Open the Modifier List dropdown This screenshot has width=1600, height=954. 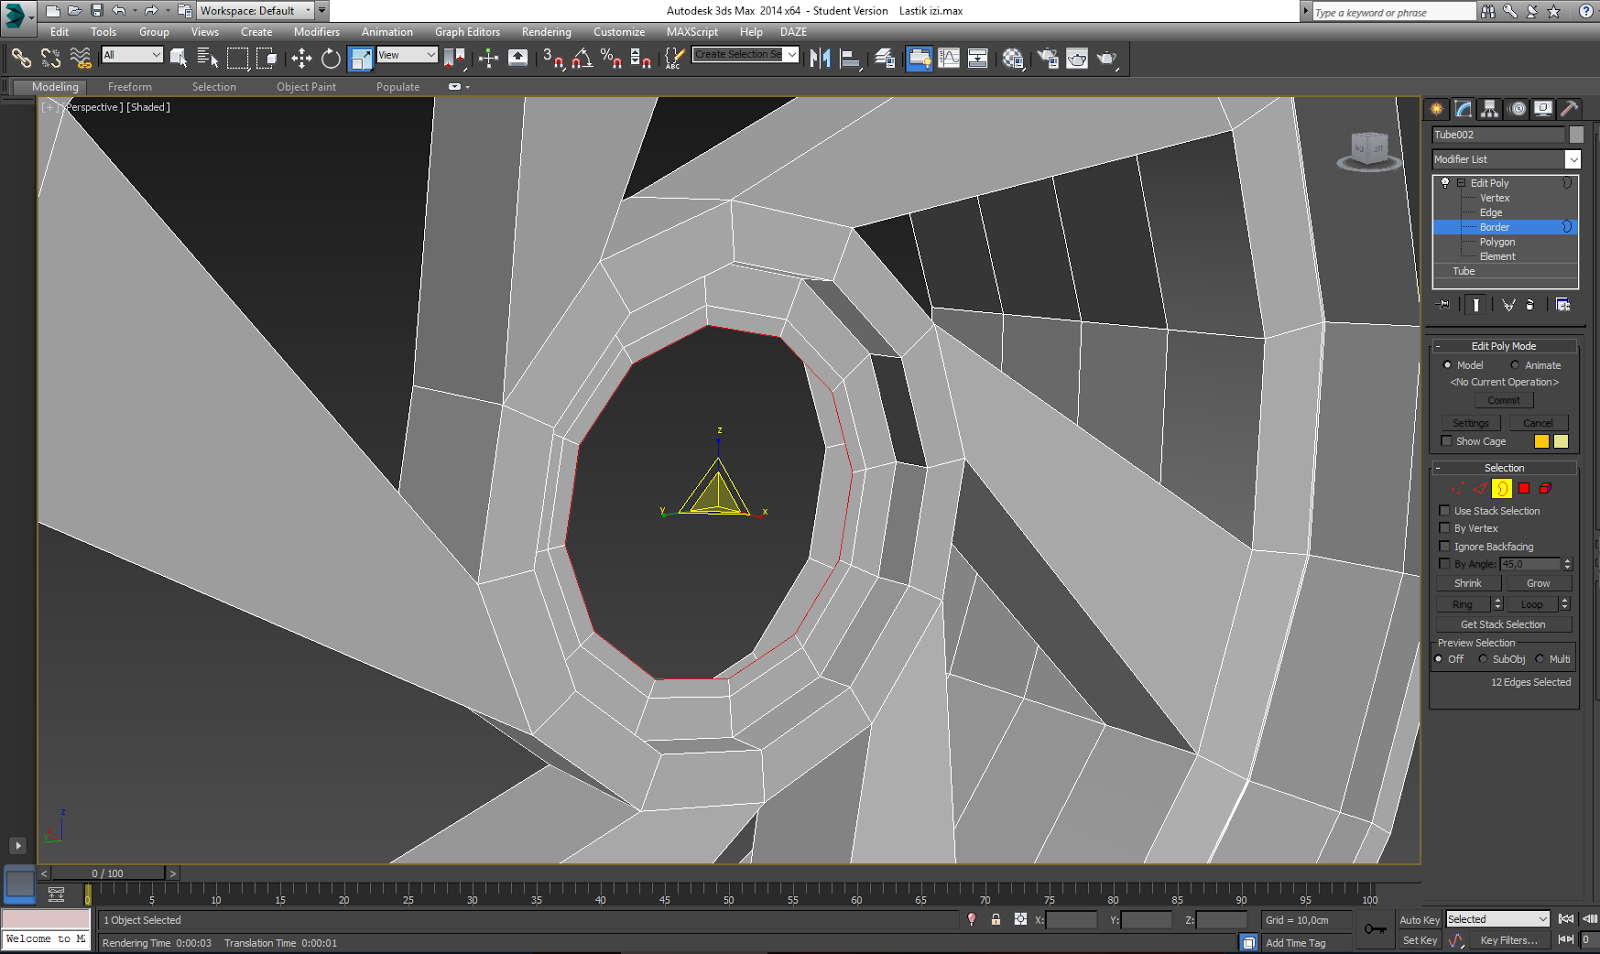(x=1572, y=160)
